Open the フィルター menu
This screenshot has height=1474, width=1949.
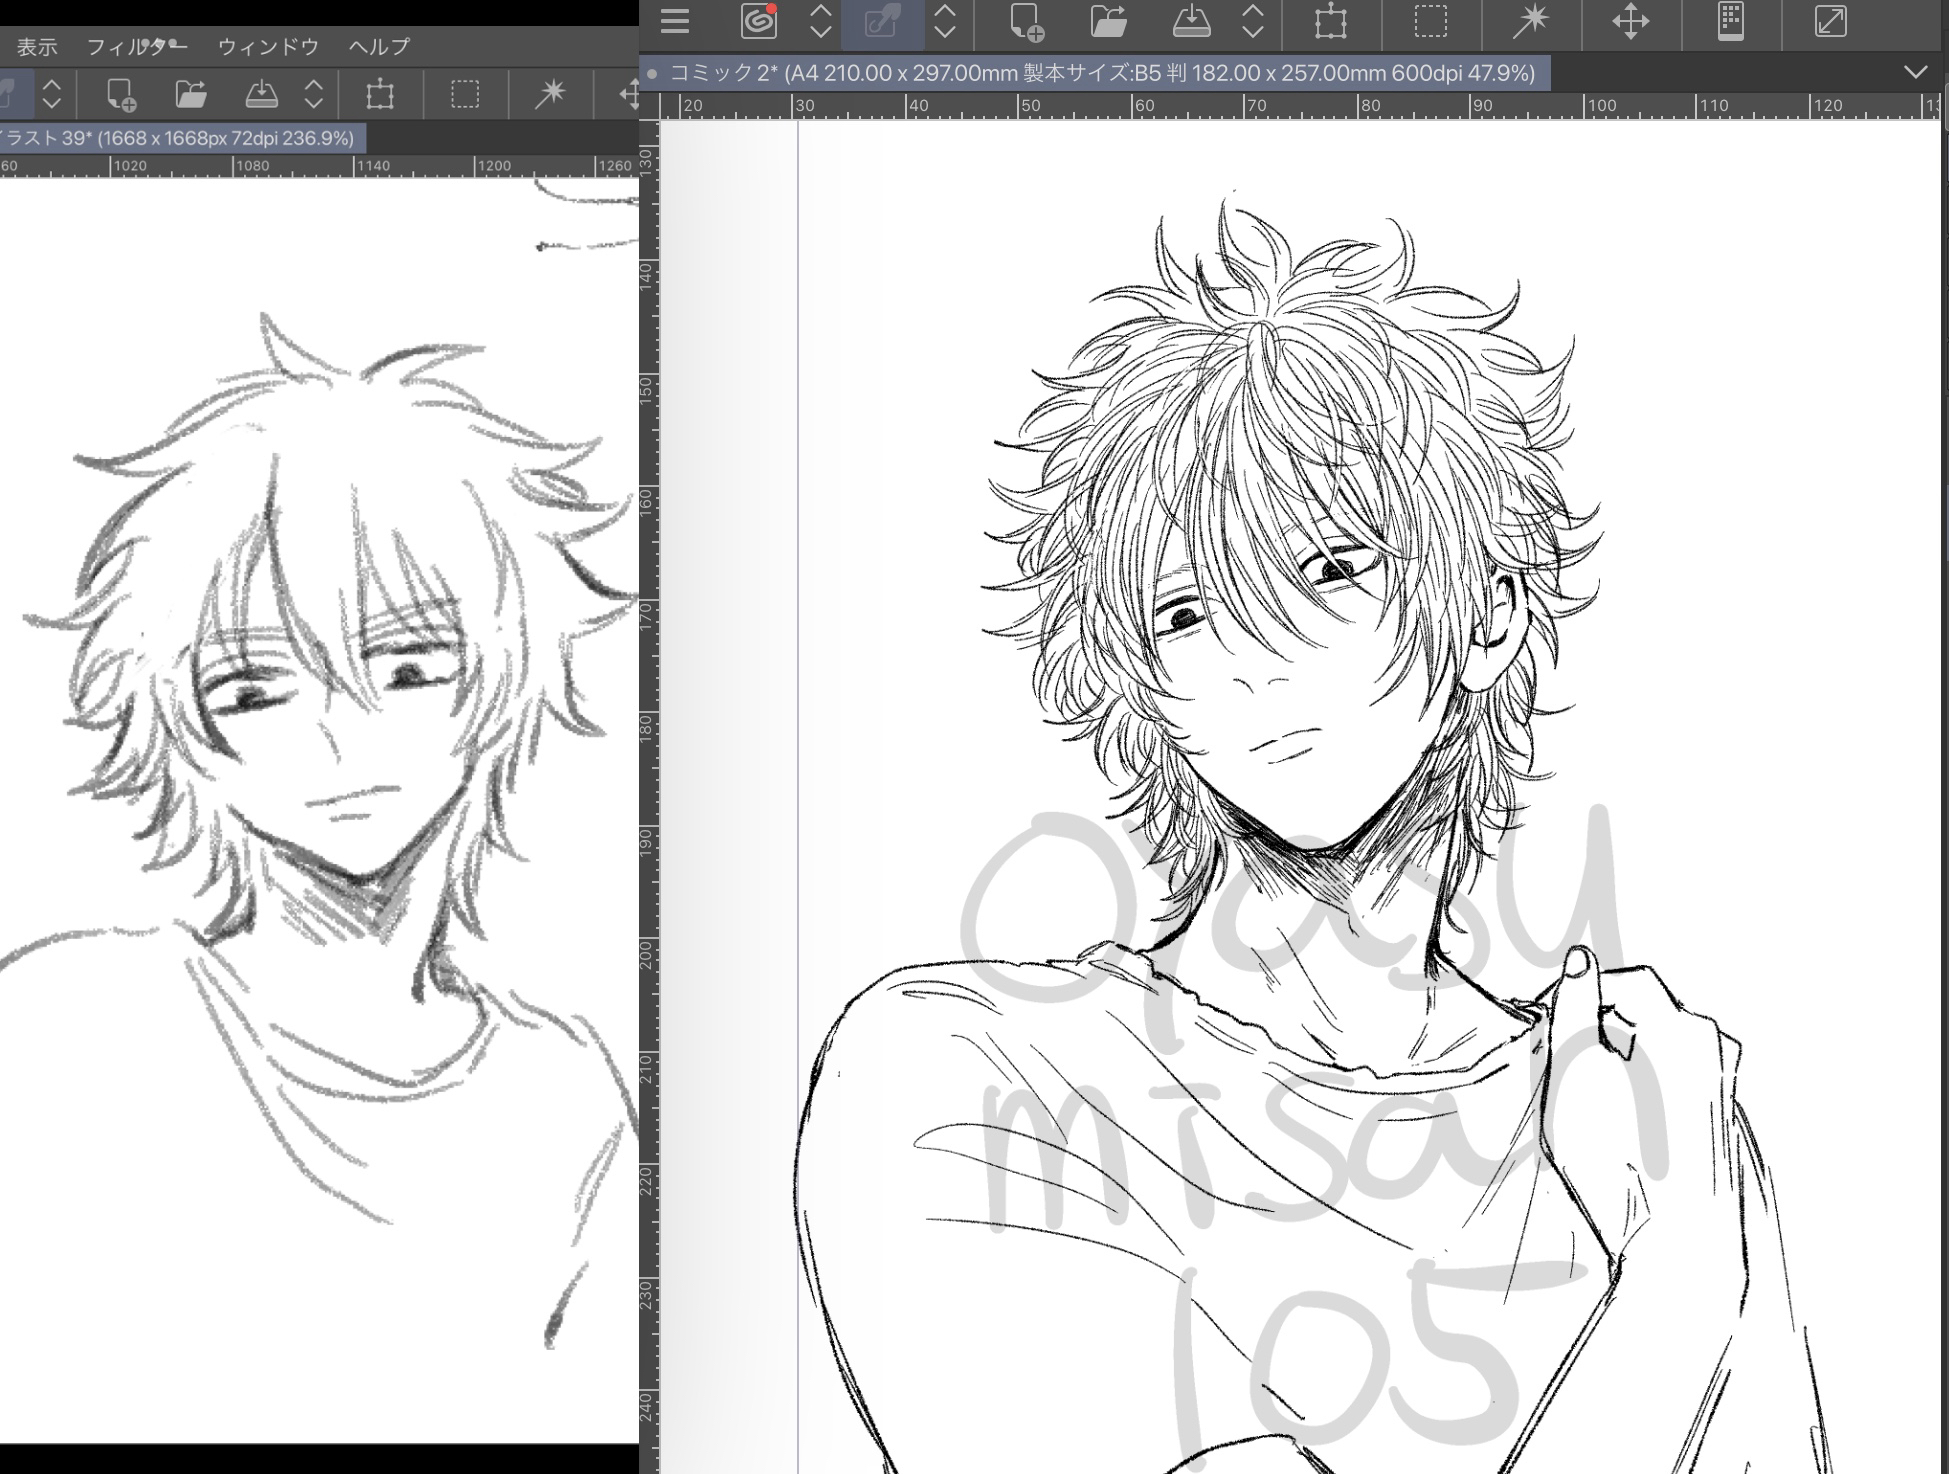click(137, 47)
